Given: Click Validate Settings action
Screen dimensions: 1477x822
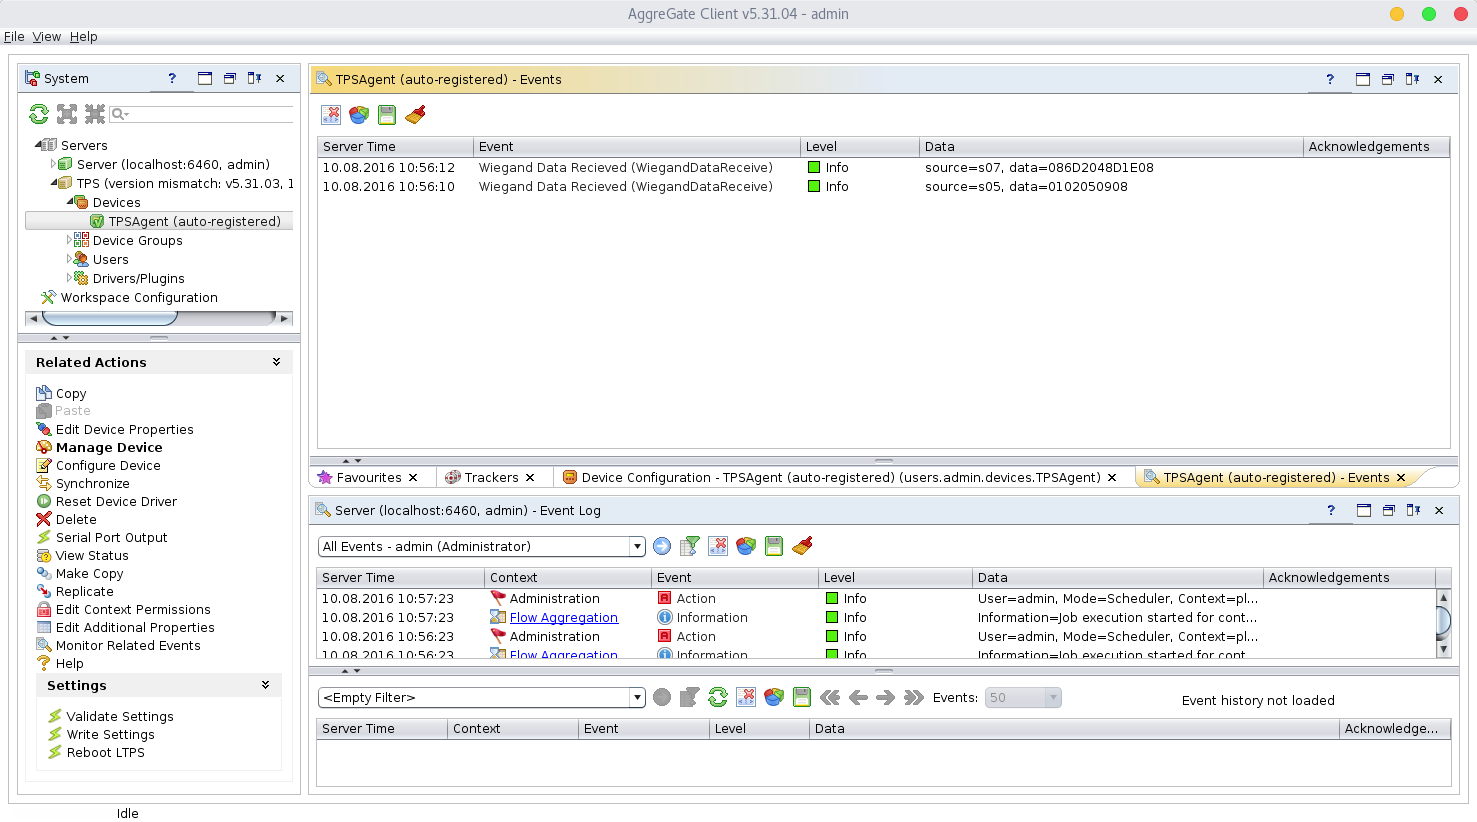Looking at the screenshot, I should tap(120, 717).
